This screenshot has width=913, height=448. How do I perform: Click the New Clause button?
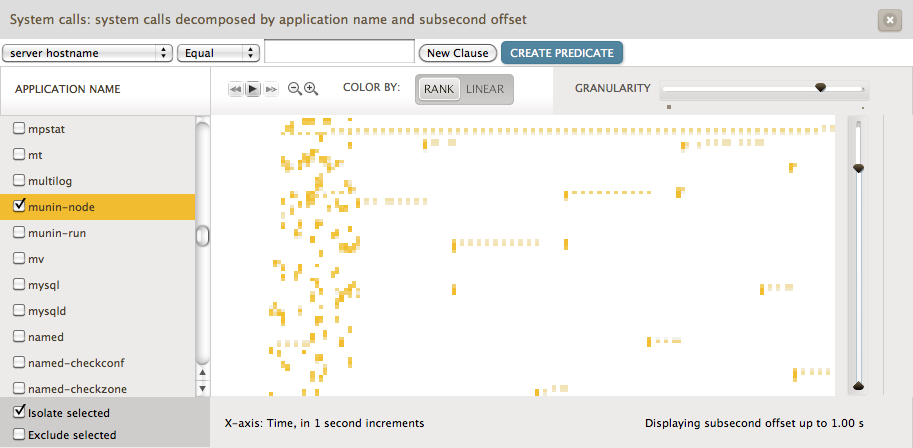point(458,53)
